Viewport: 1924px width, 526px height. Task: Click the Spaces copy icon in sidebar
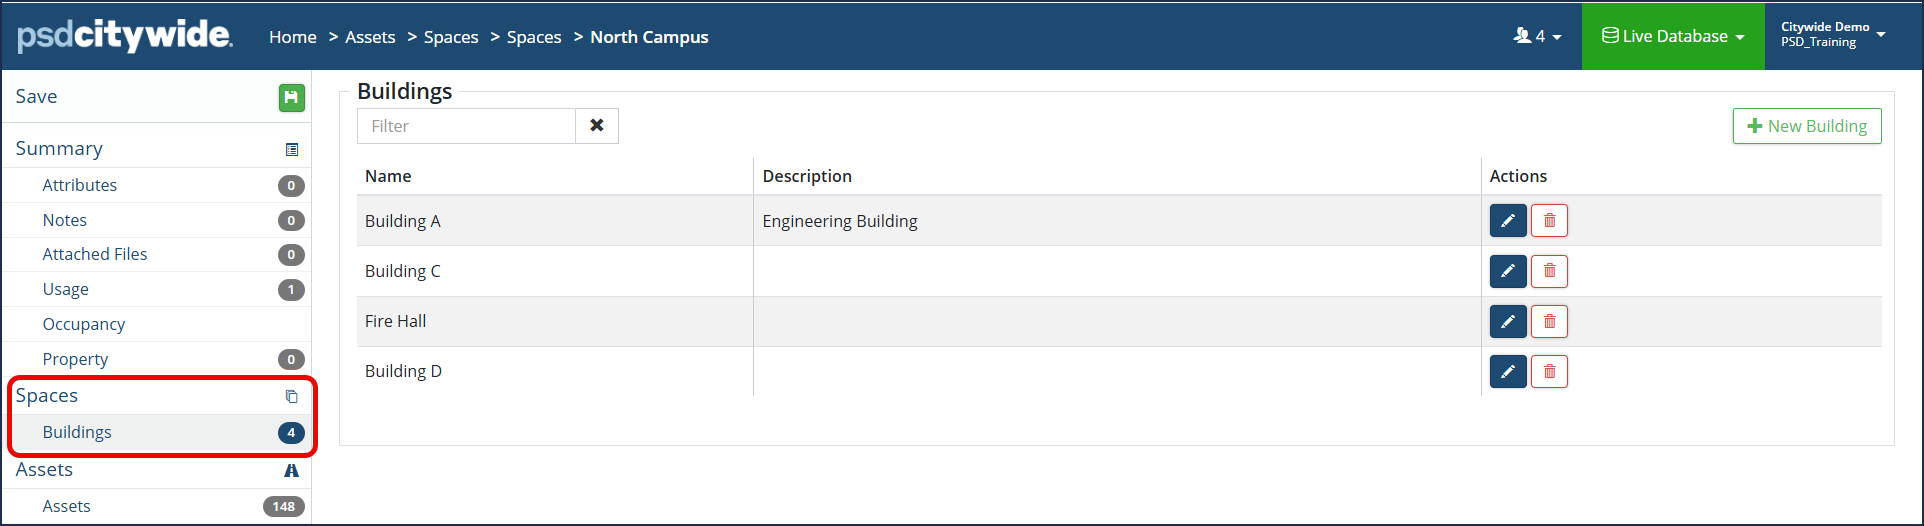pyautogui.click(x=292, y=397)
